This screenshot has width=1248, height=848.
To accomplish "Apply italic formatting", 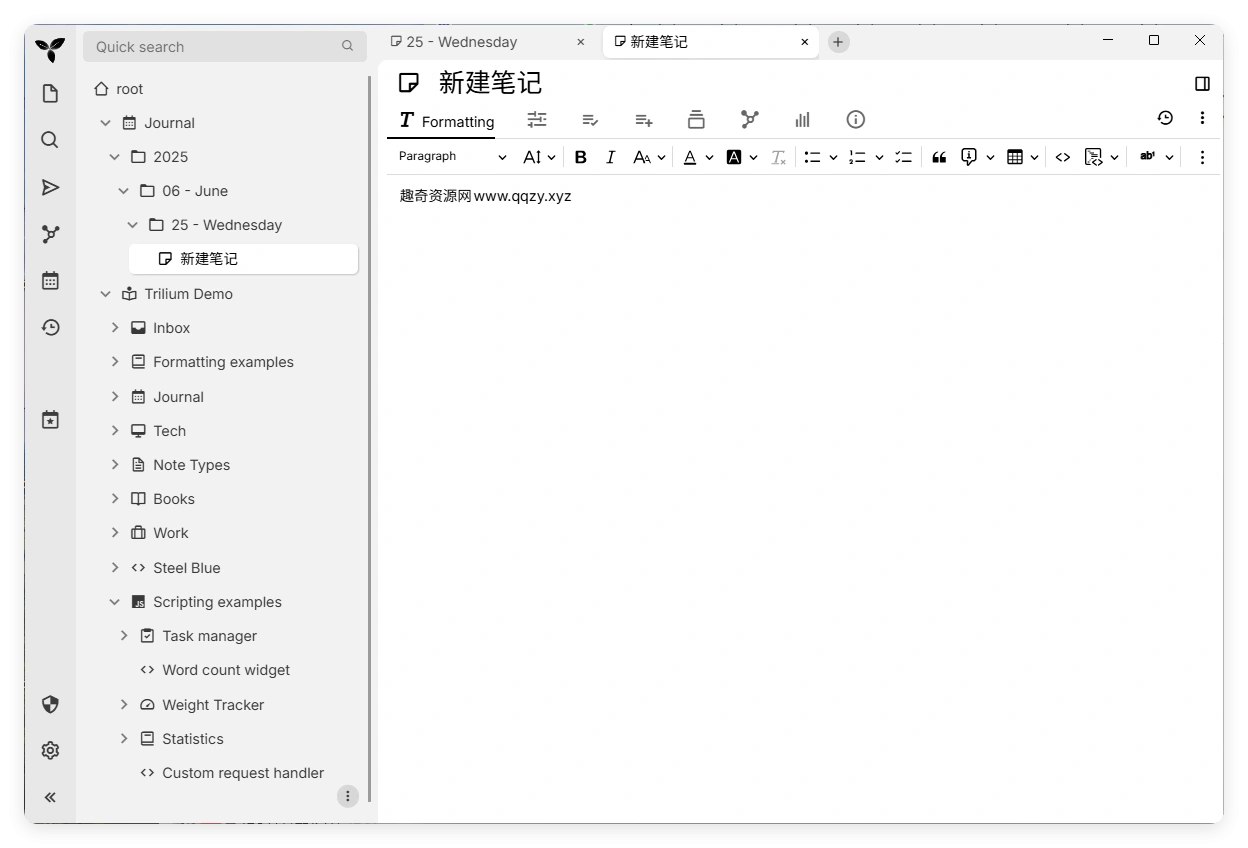I will tap(611, 157).
